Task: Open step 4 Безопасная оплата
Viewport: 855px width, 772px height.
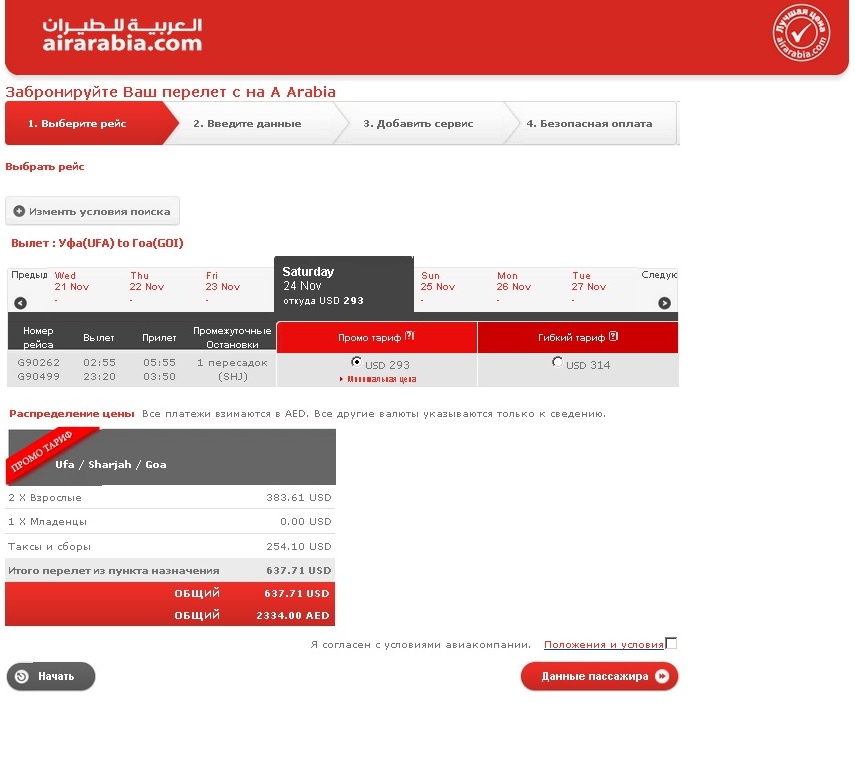Action: click(589, 124)
